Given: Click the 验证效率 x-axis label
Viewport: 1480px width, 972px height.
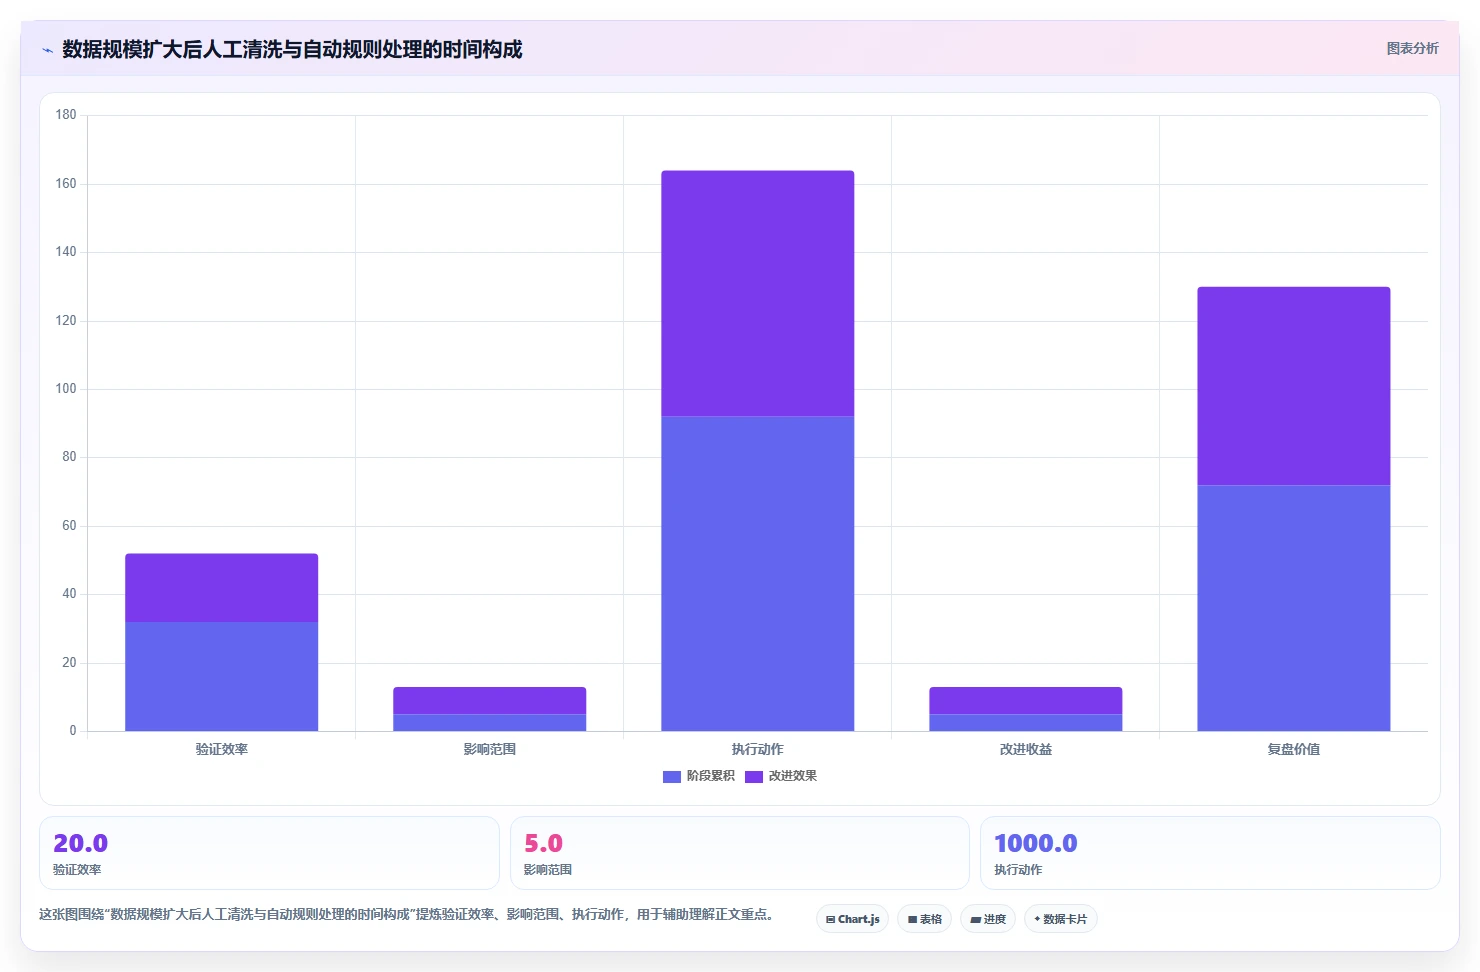Looking at the screenshot, I should click(x=221, y=749).
